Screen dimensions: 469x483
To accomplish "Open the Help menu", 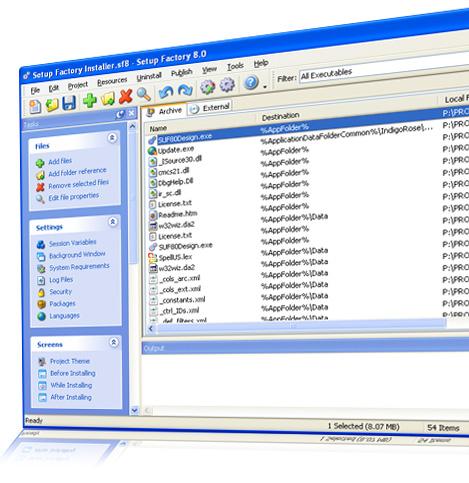I will [261, 63].
